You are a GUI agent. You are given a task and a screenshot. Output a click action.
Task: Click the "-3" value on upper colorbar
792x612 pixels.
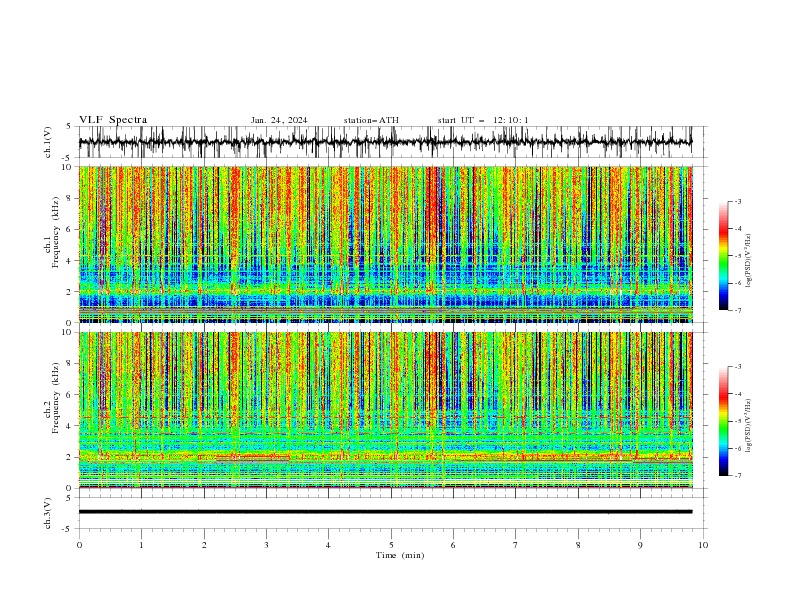pos(738,201)
